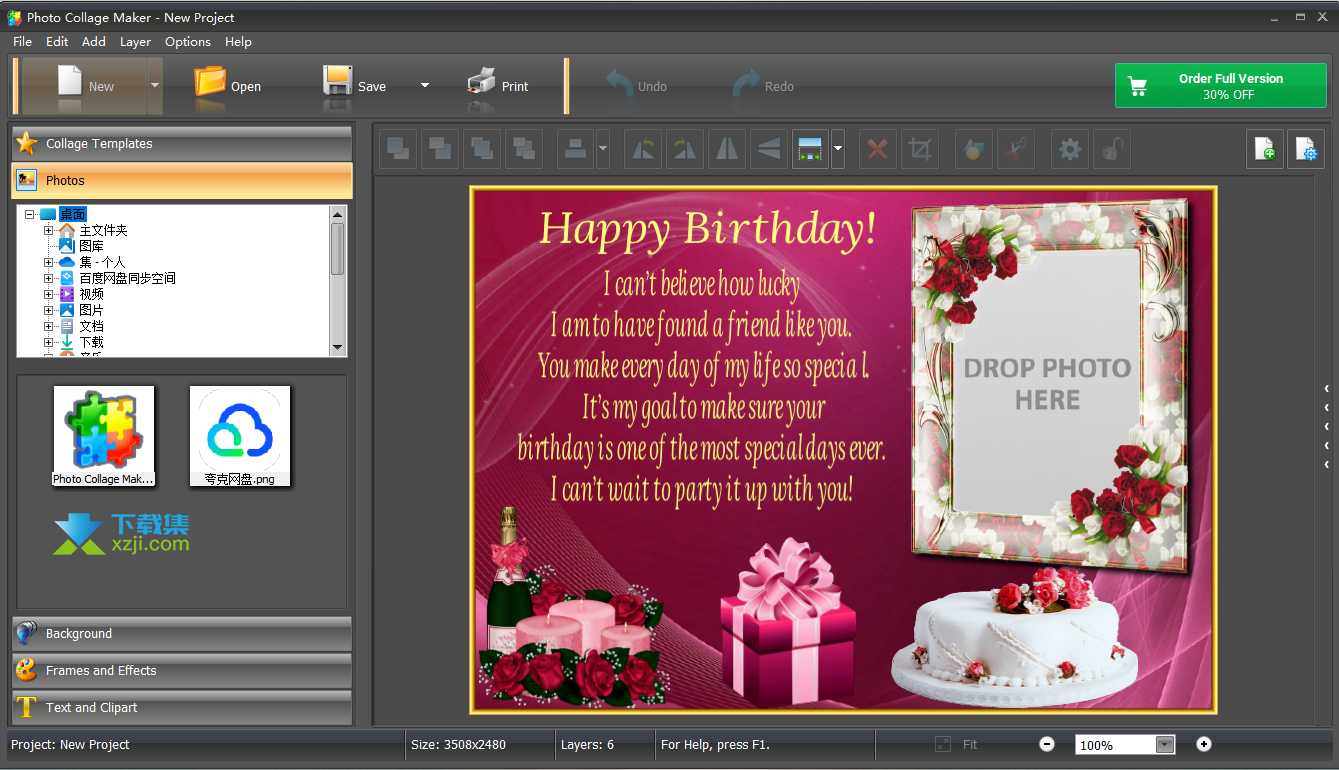Select the Photo Collage Maker puzzle thumbnail

(x=104, y=436)
